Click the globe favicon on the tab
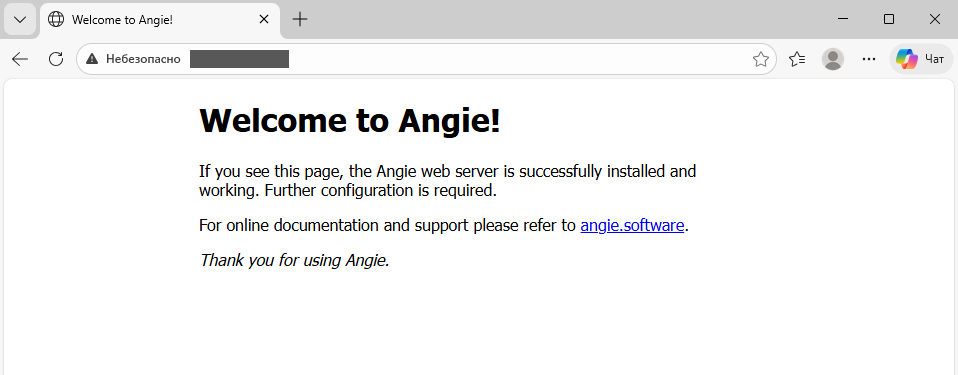This screenshot has width=958, height=375. [56, 20]
